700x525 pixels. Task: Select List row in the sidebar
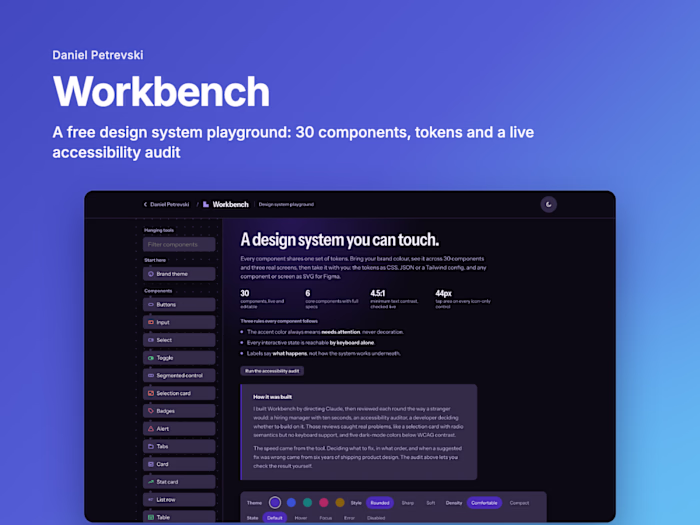pyautogui.click(x=179, y=500)
